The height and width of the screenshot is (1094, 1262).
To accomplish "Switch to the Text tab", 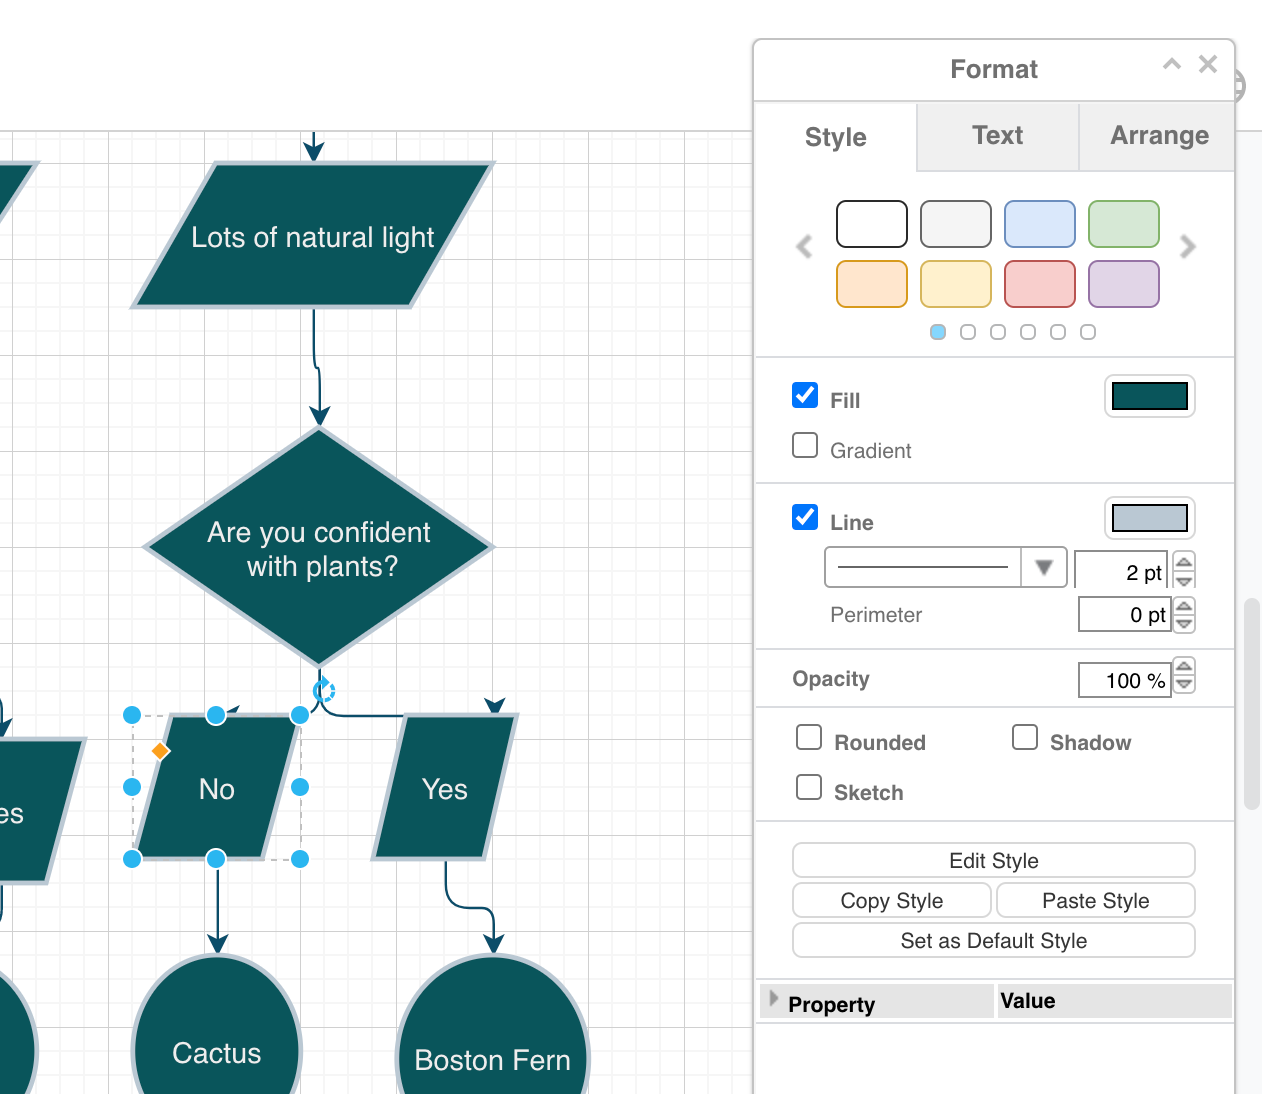I will pyautogui.click(x=996, y=136).
